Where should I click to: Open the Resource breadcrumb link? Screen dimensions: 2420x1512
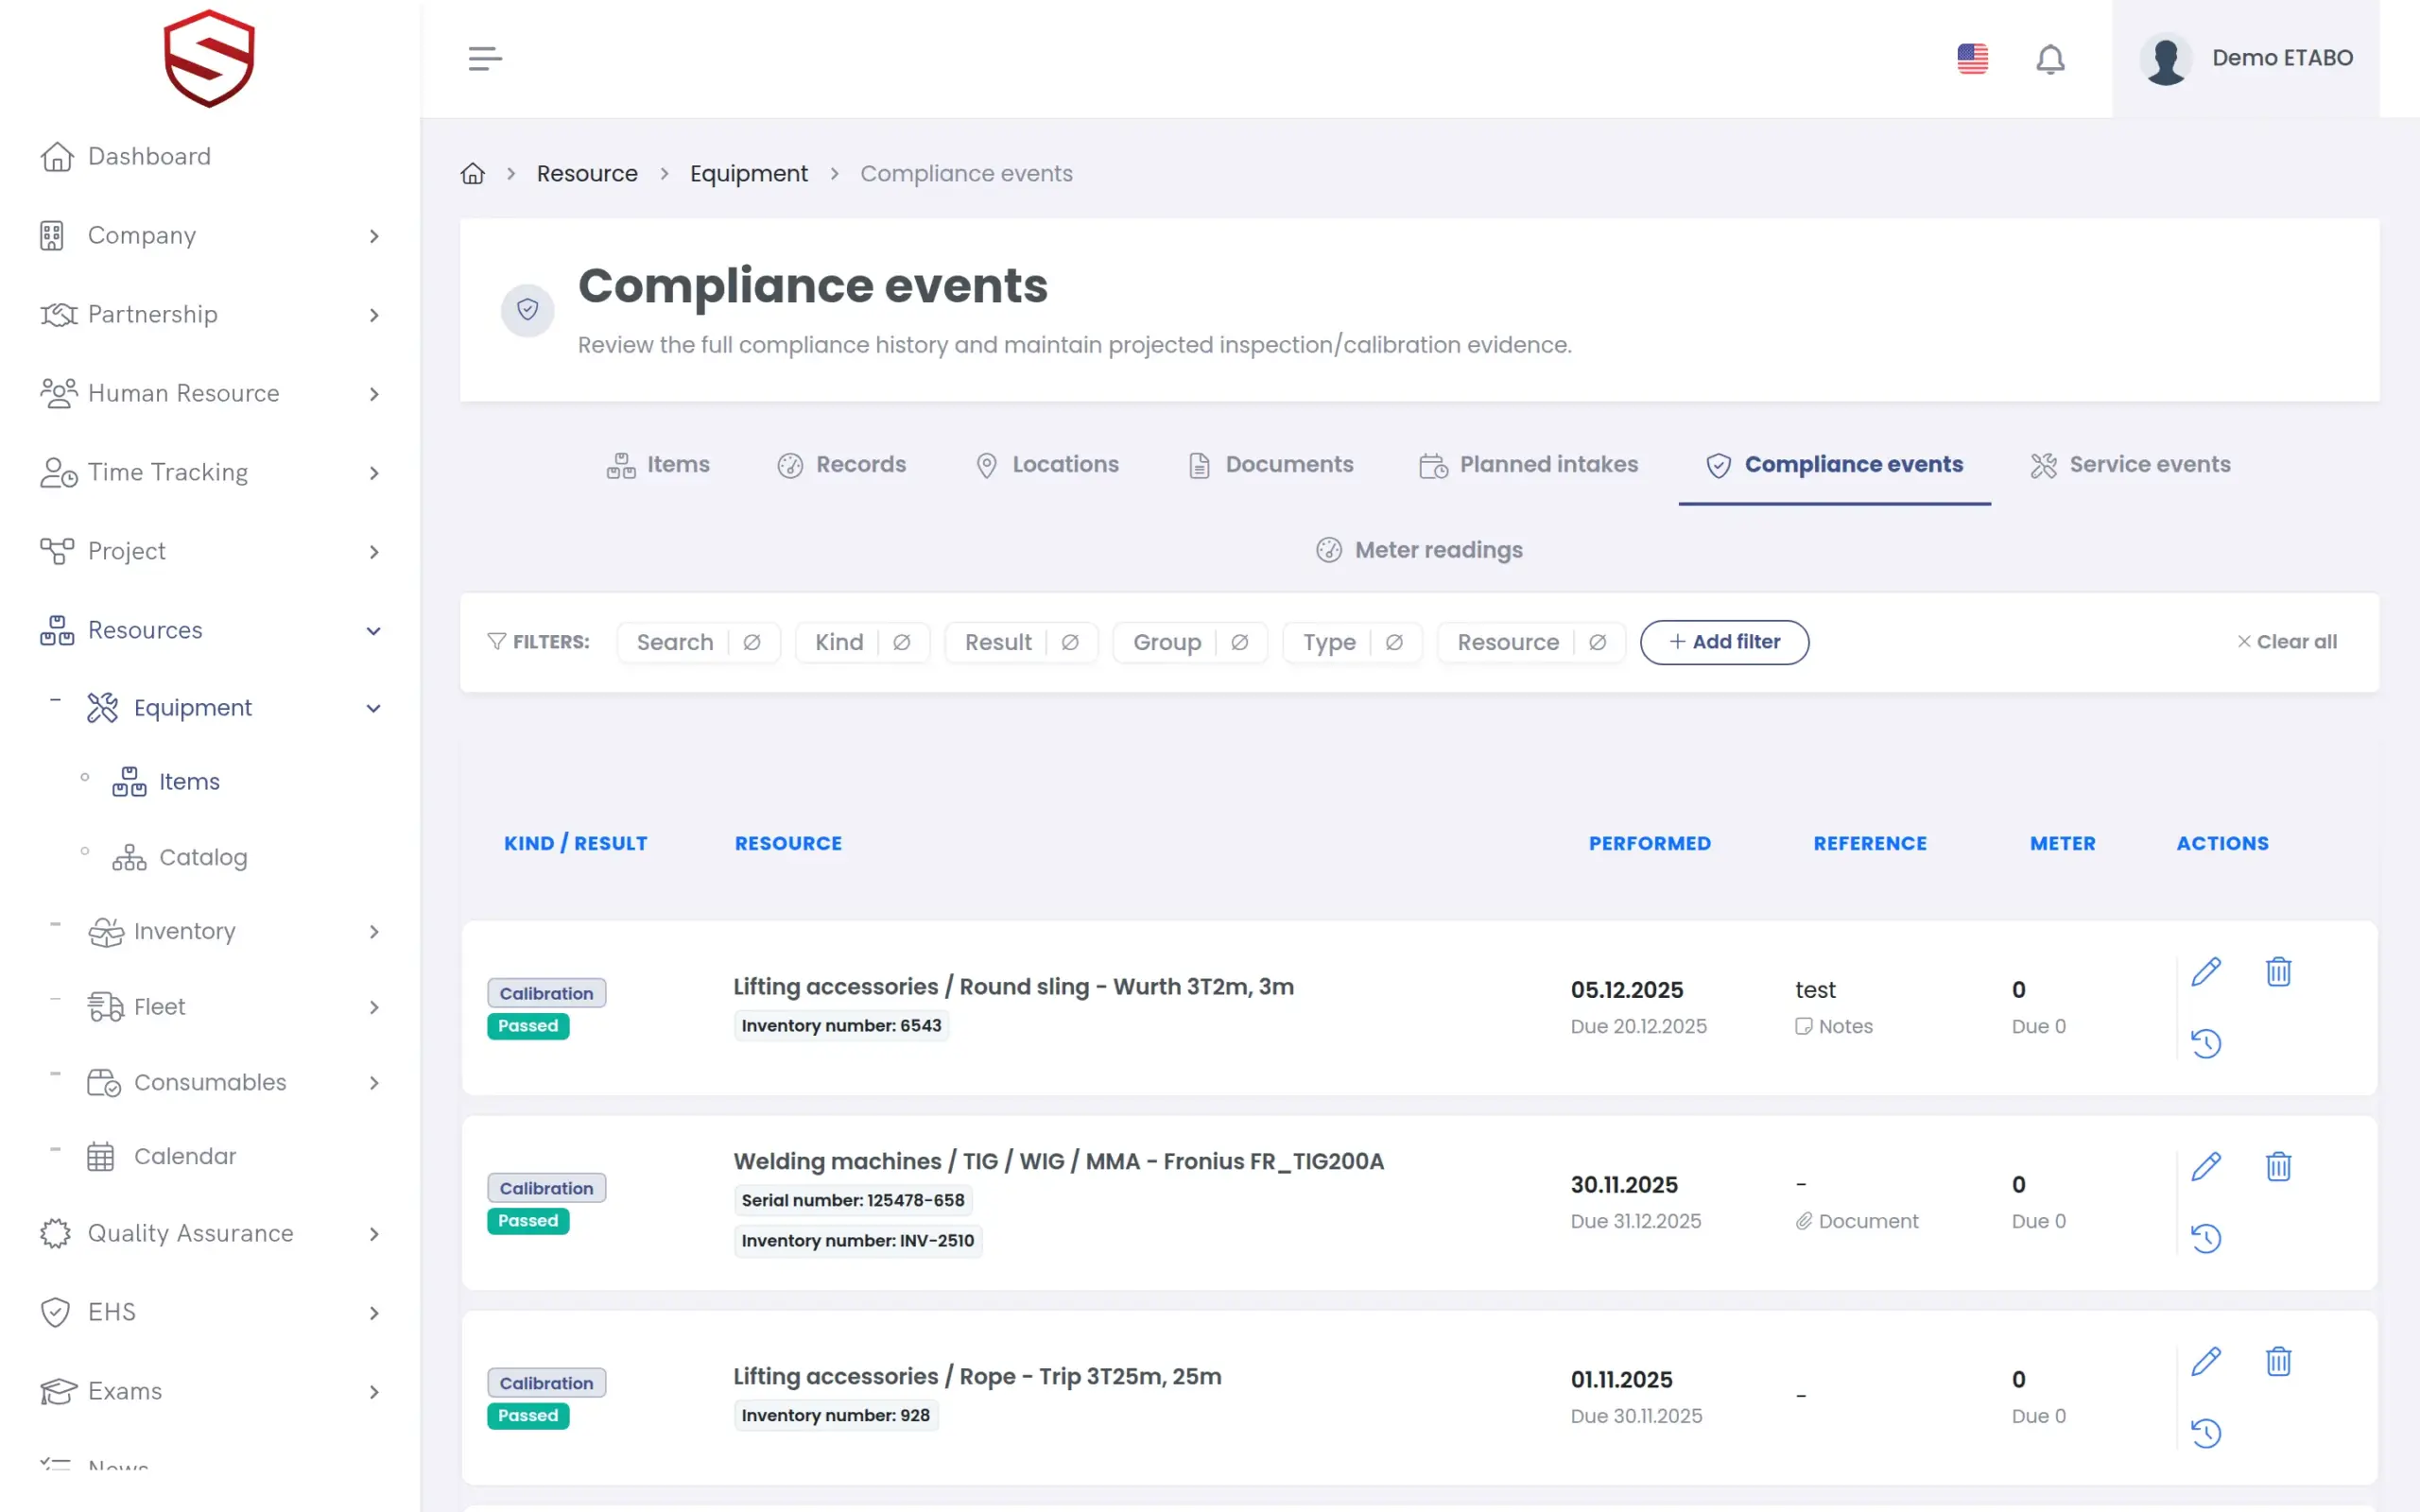(587, 173)
